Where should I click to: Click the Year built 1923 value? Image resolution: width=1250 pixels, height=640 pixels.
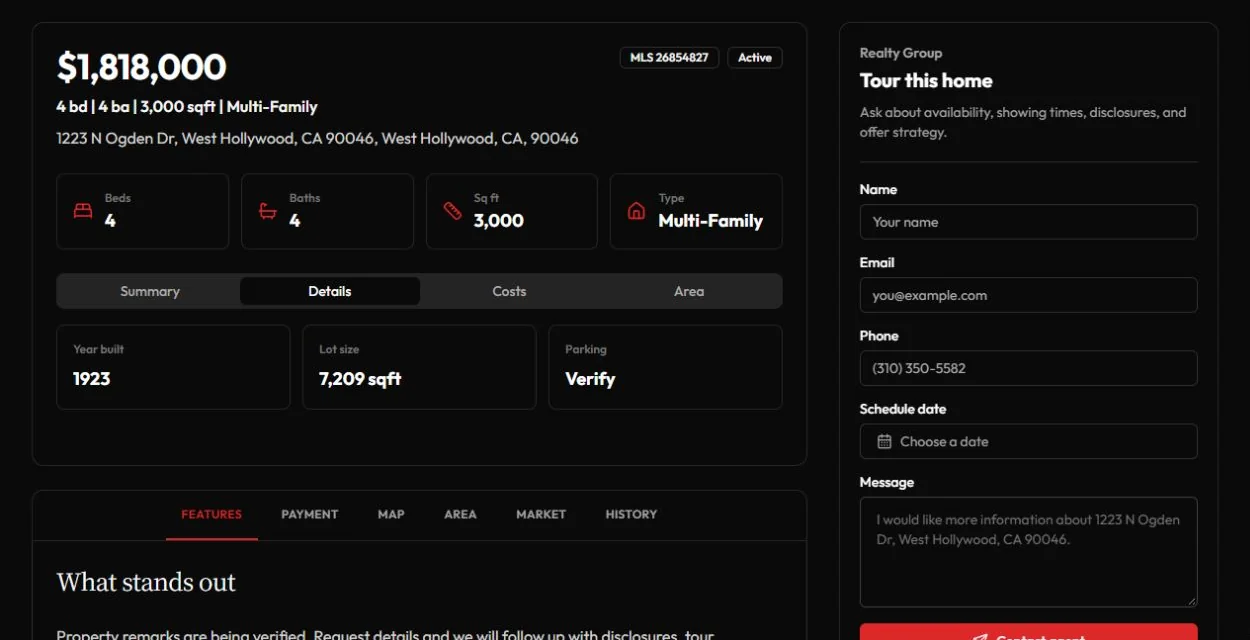point(92,379)
